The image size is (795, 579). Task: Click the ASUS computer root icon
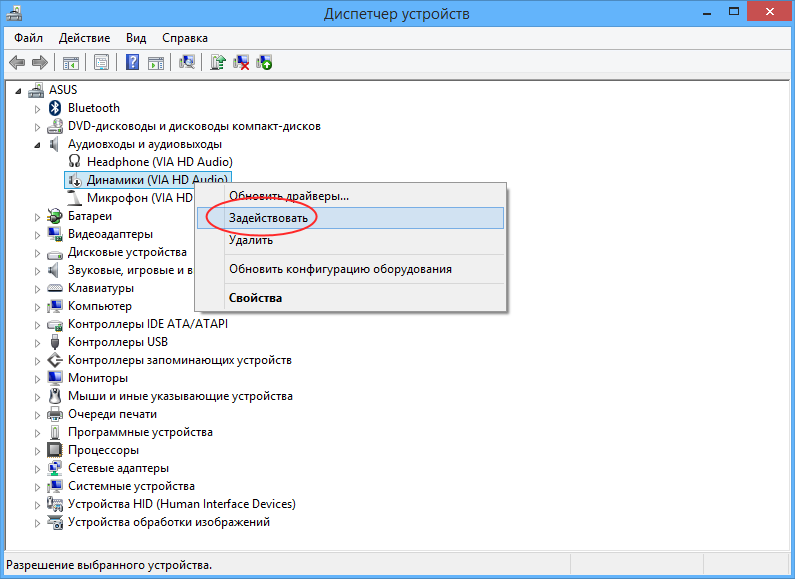pyautogui.click(x=37, y=90)
